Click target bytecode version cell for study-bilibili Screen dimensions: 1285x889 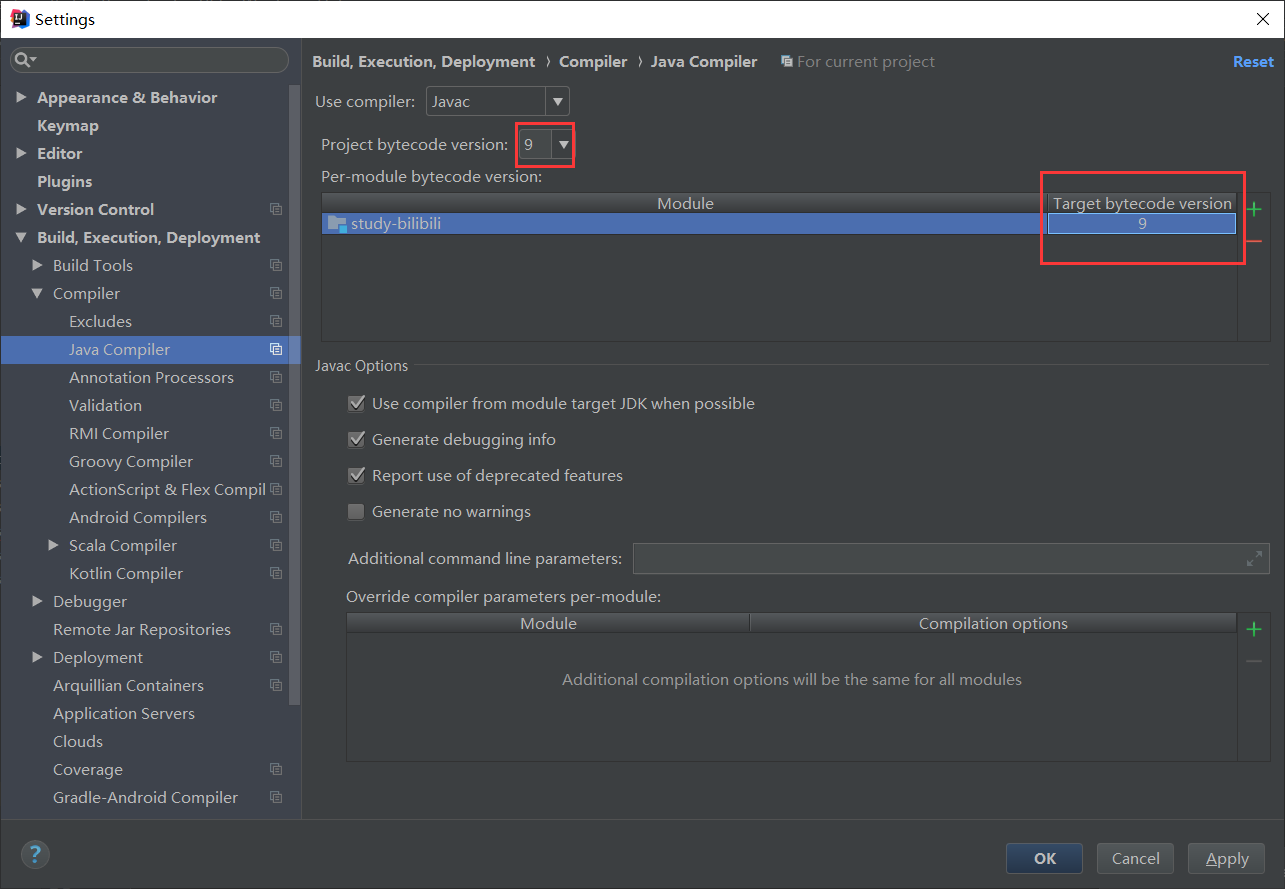1142,224
